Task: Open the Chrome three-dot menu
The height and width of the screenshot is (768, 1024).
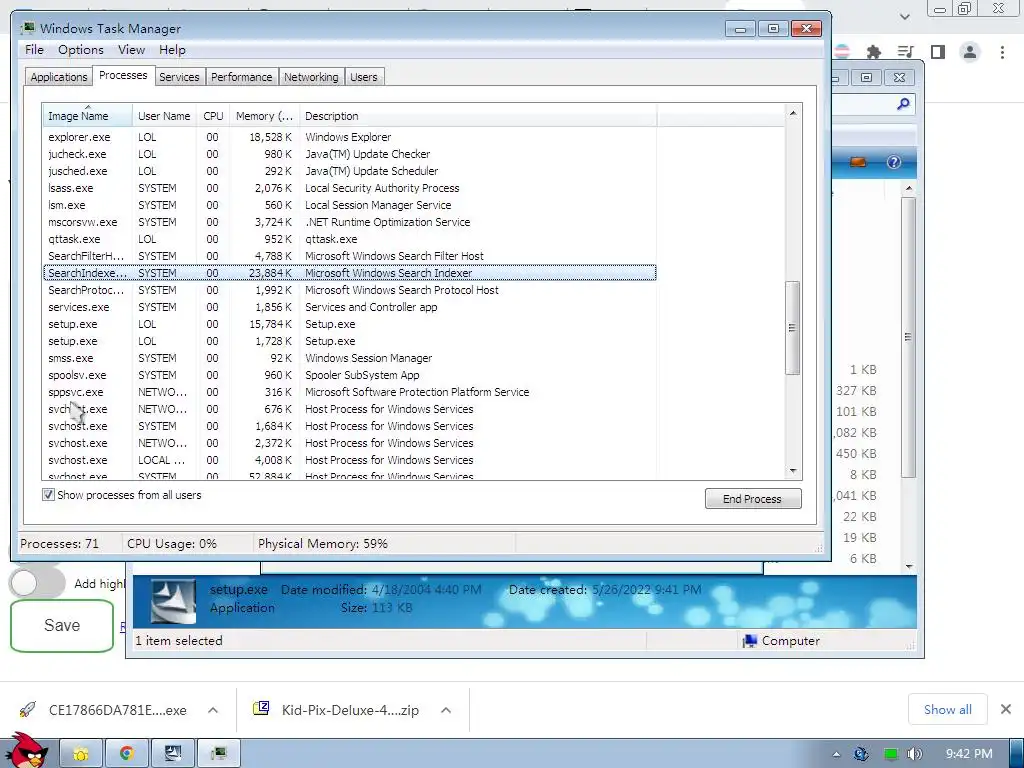Action: (1002, 52)
